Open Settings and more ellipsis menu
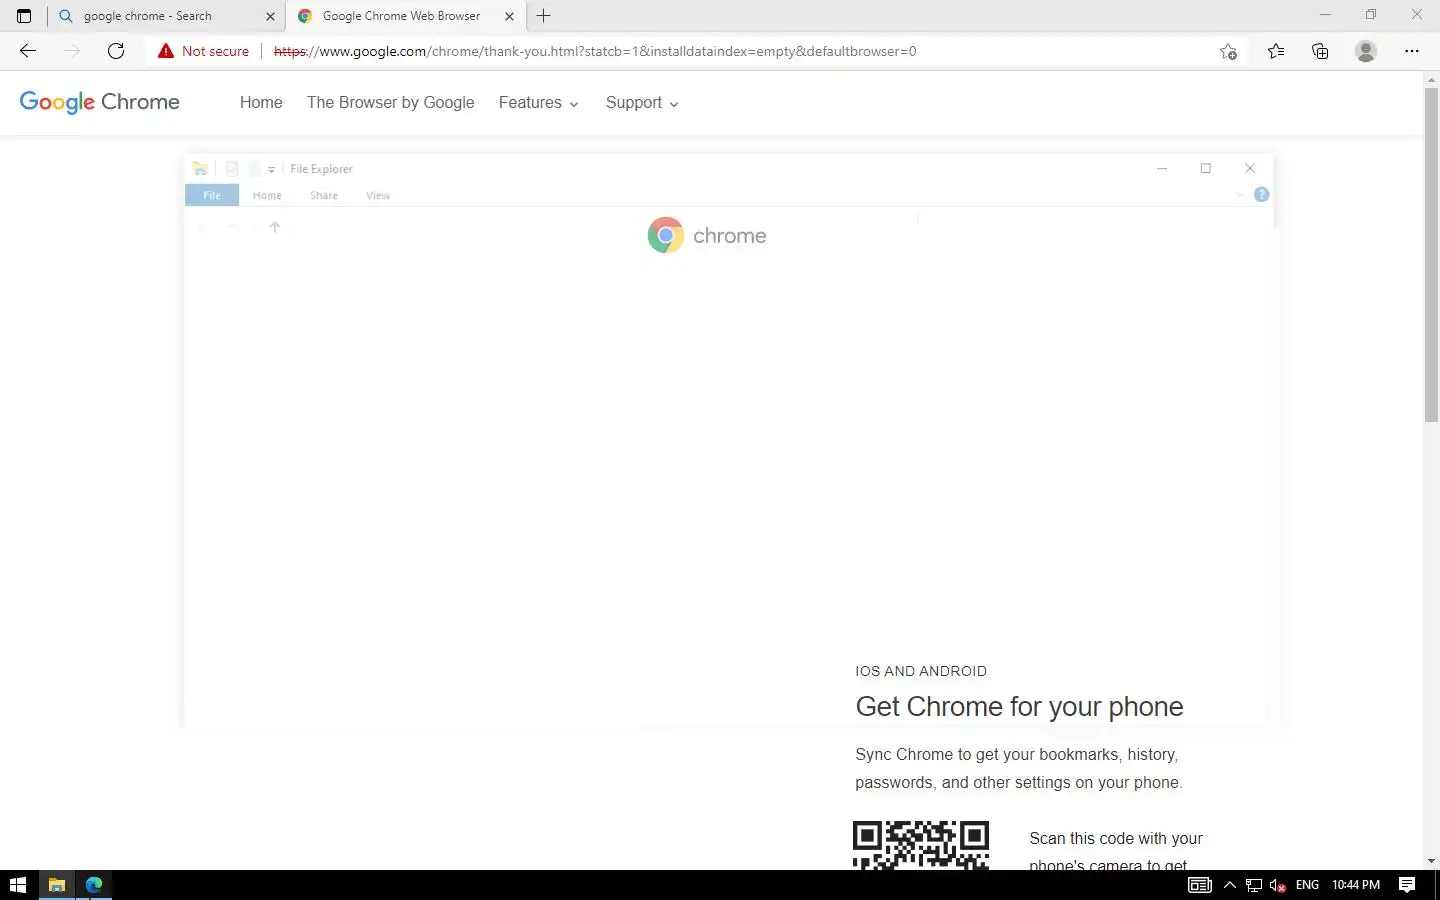 coord(1412,51)
